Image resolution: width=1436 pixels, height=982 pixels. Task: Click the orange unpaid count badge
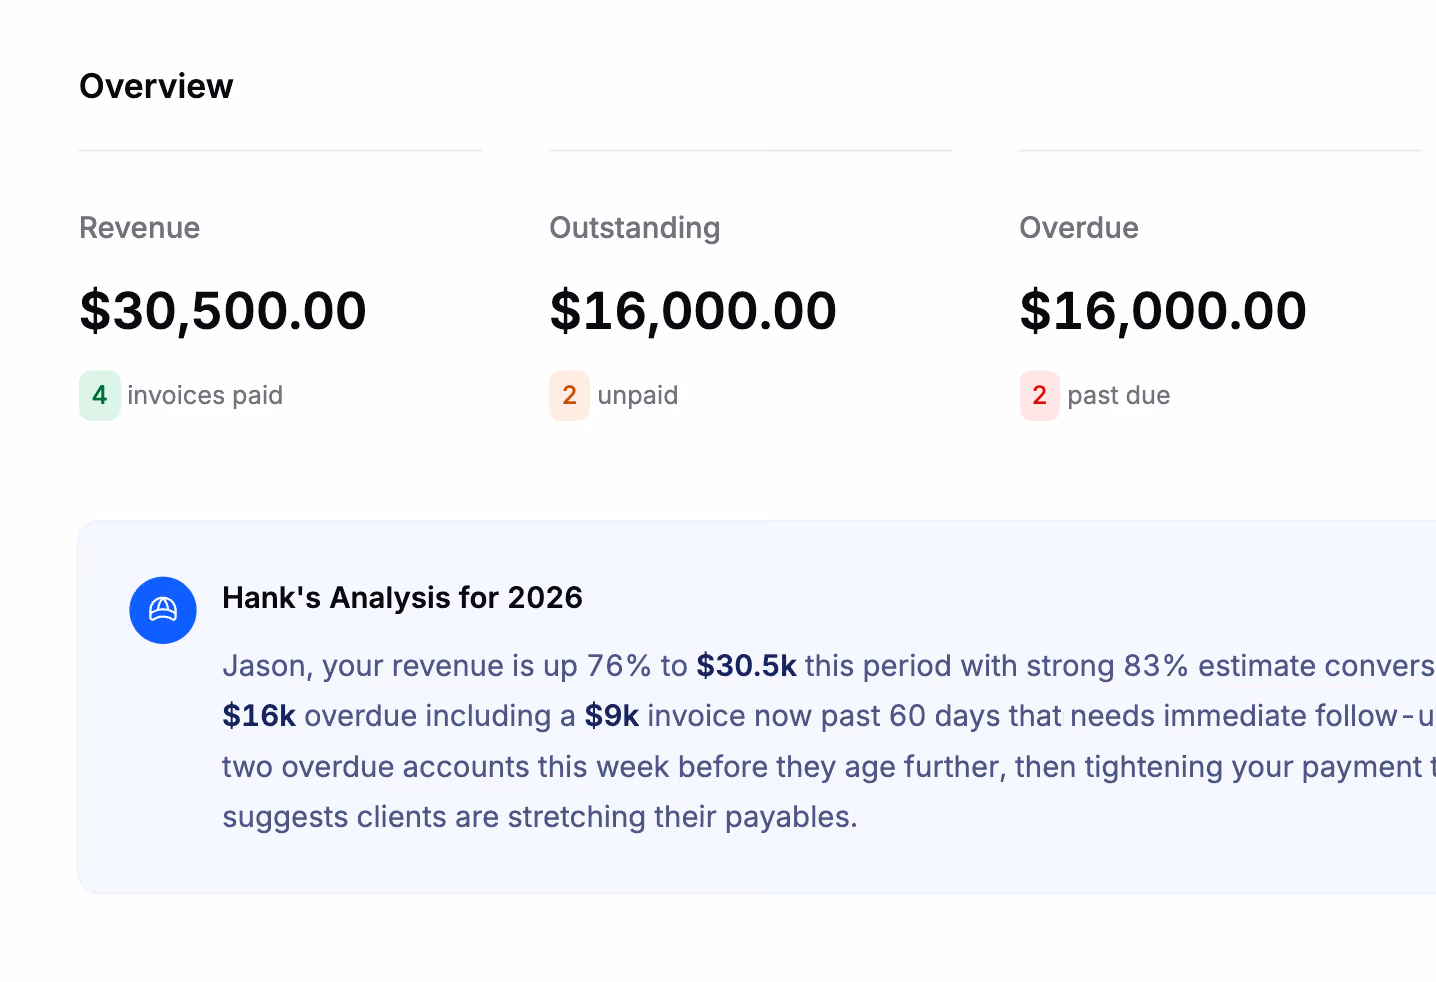coord(569,395)
